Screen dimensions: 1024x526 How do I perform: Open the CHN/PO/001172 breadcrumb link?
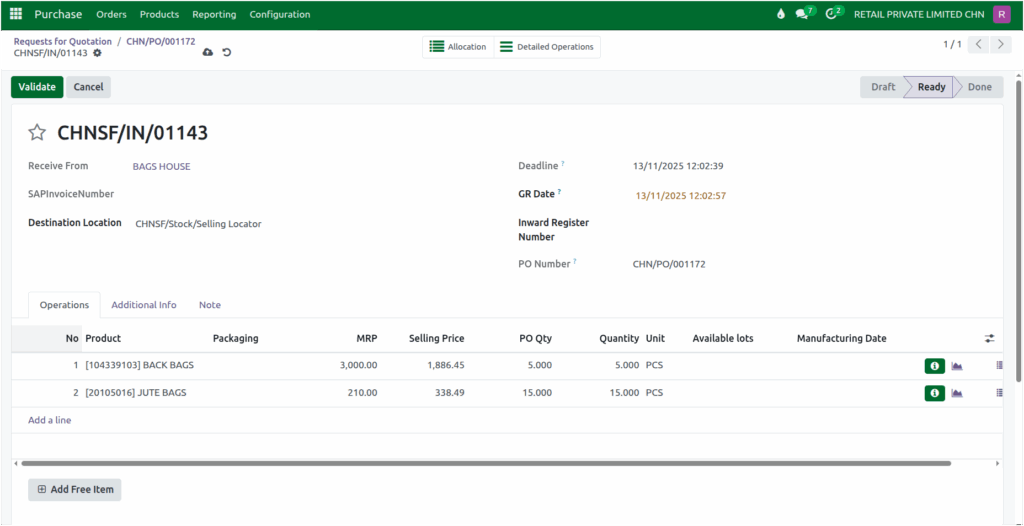(x=161, y=41)
